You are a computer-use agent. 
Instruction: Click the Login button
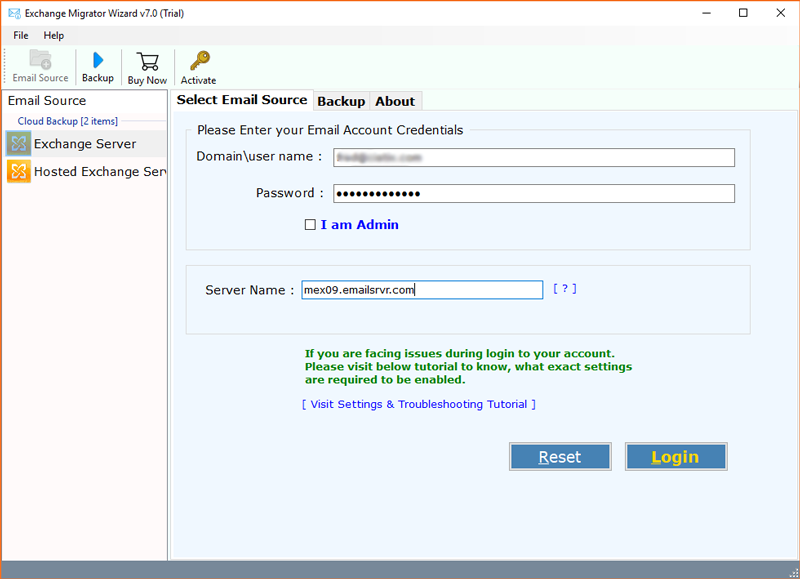(x=676, y=457)
